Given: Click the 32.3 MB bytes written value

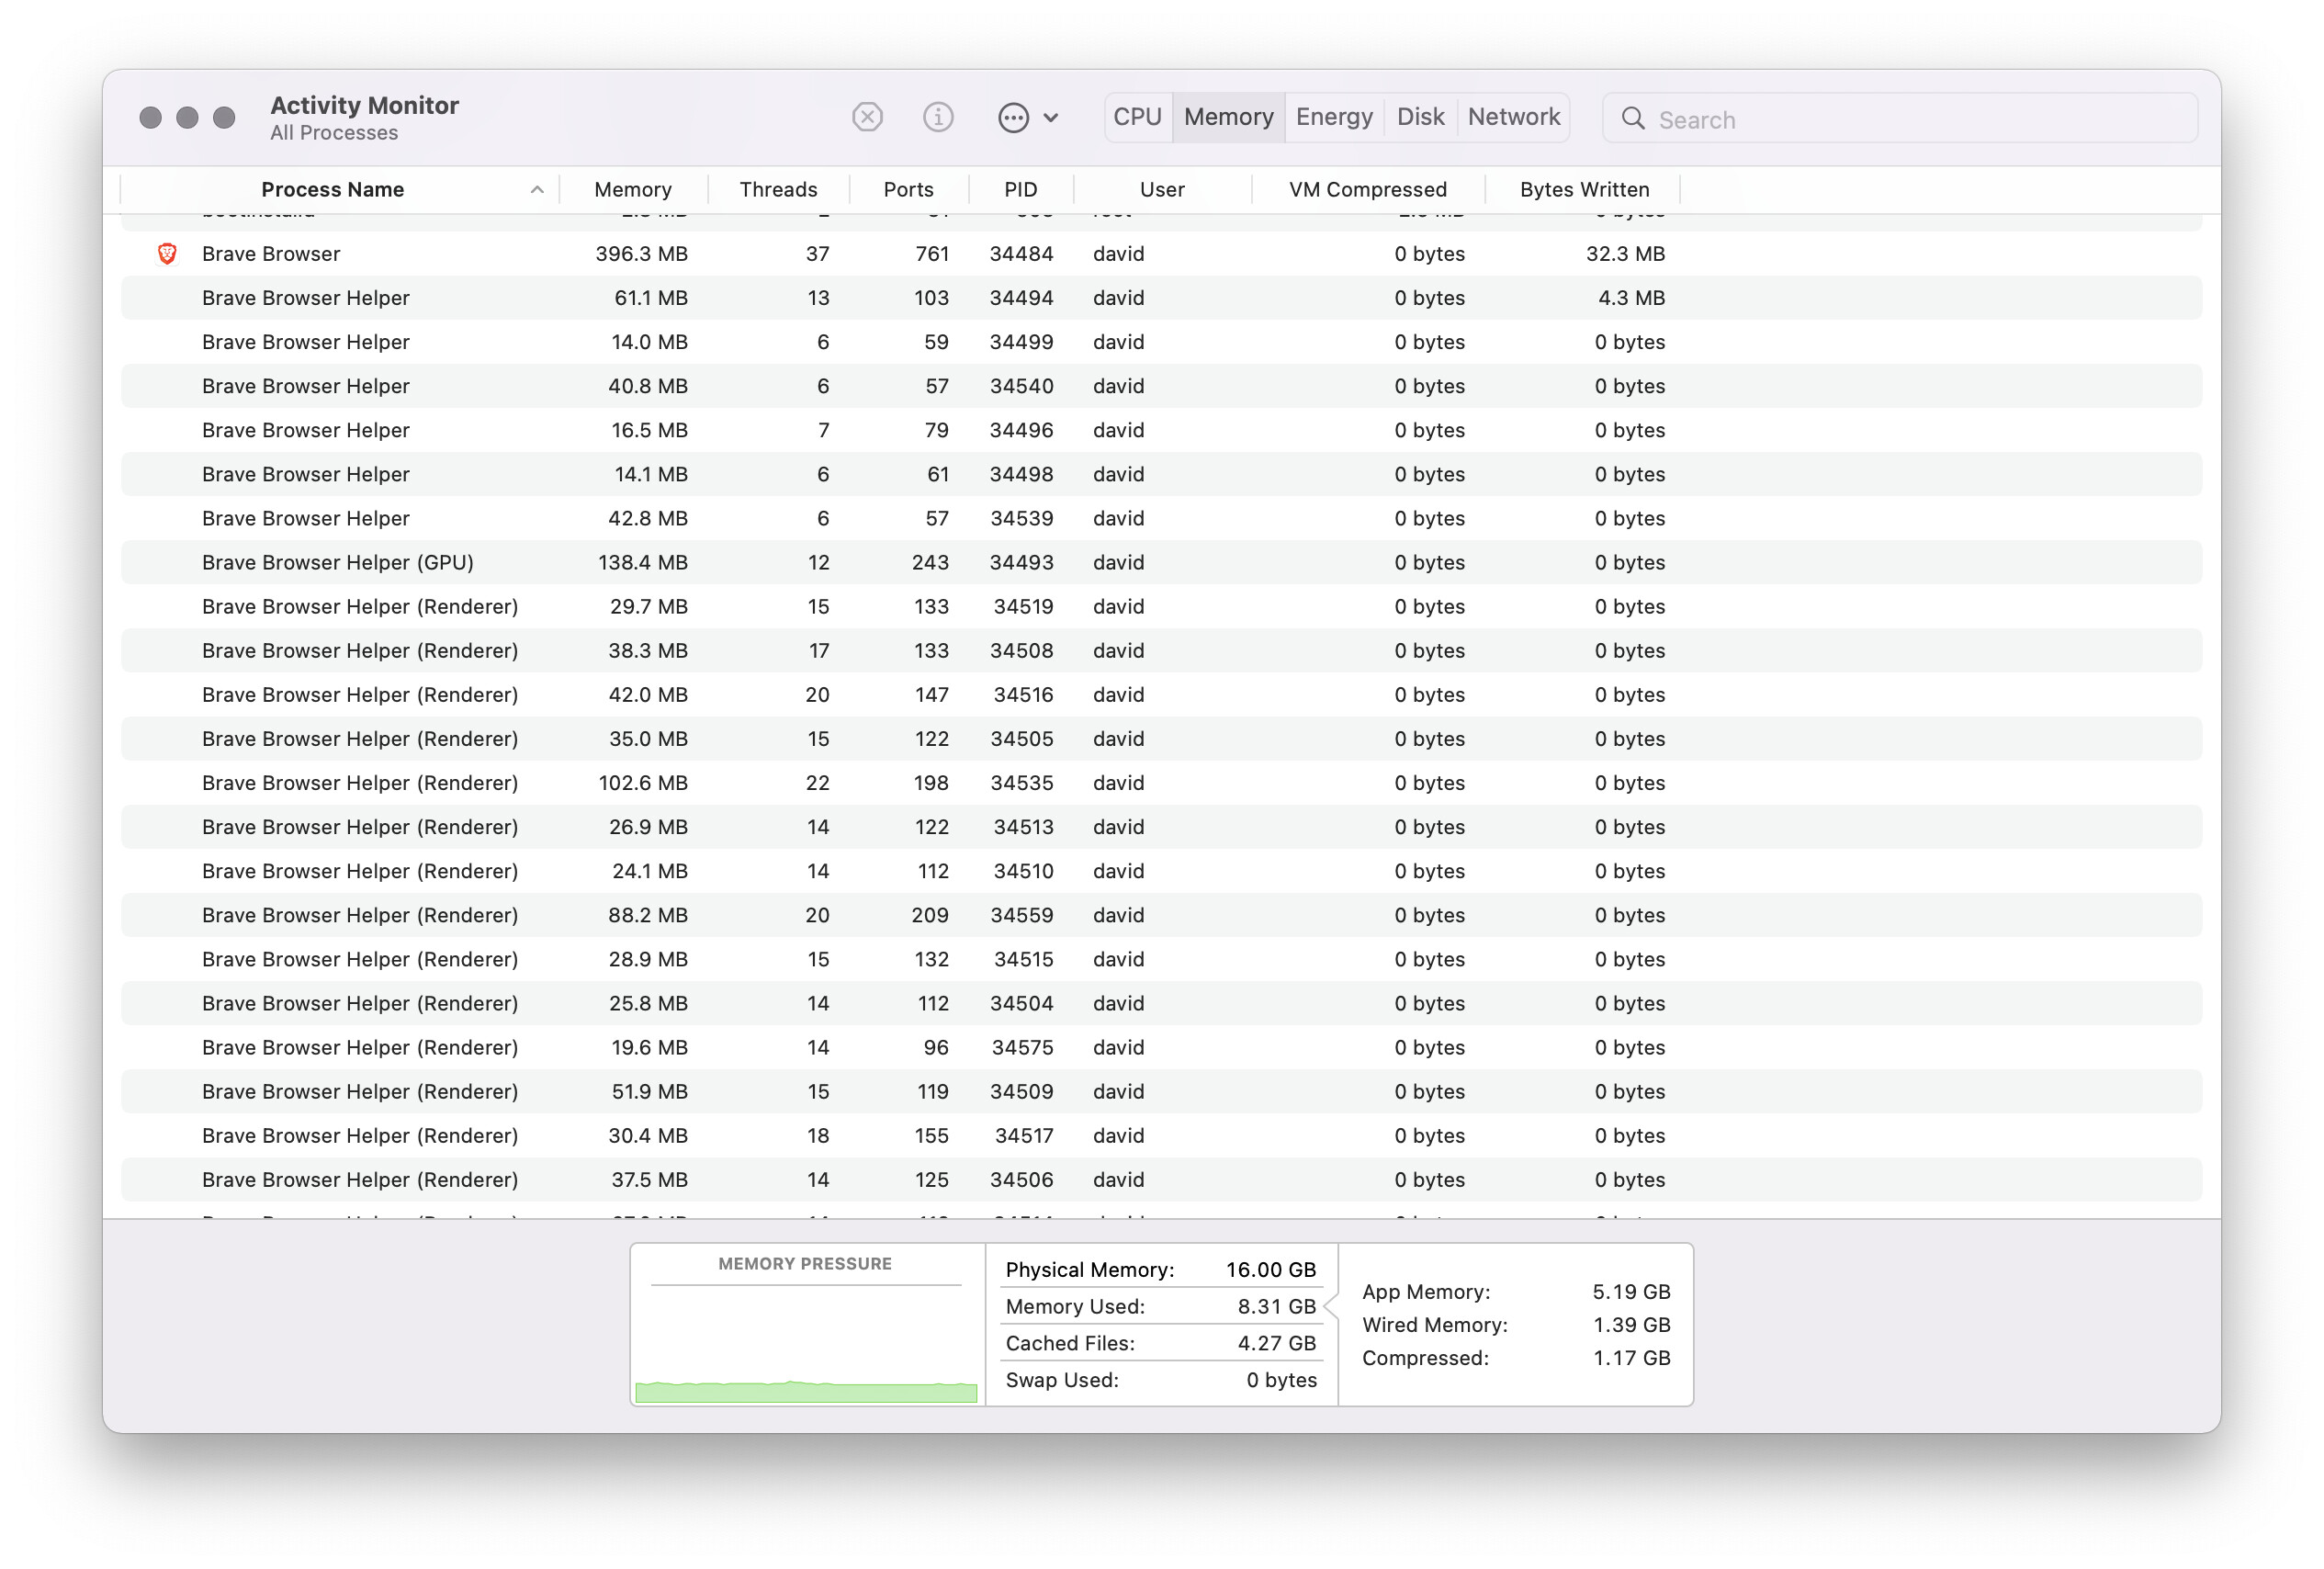Looking at the screenshot, I should point(1625,254).
